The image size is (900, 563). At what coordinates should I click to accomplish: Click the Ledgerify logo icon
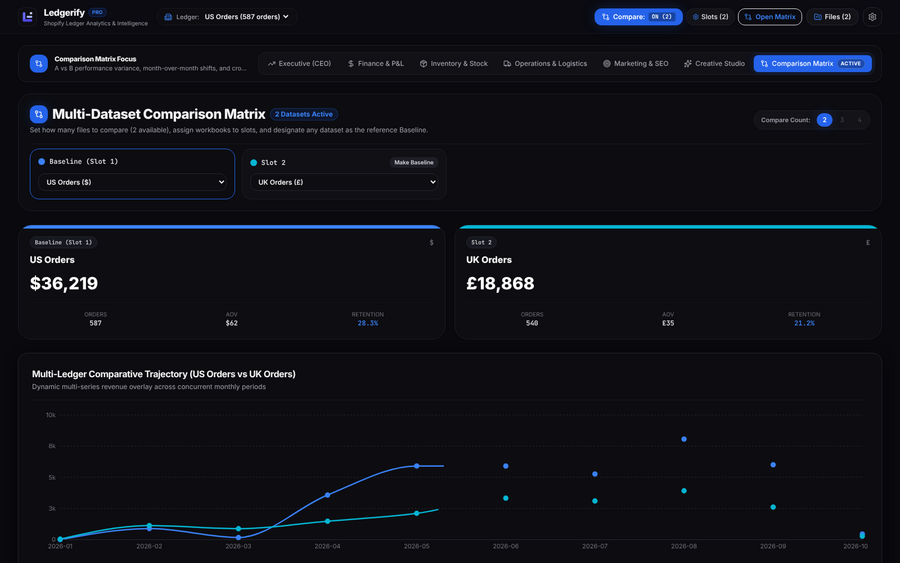(x=27, y=17)
